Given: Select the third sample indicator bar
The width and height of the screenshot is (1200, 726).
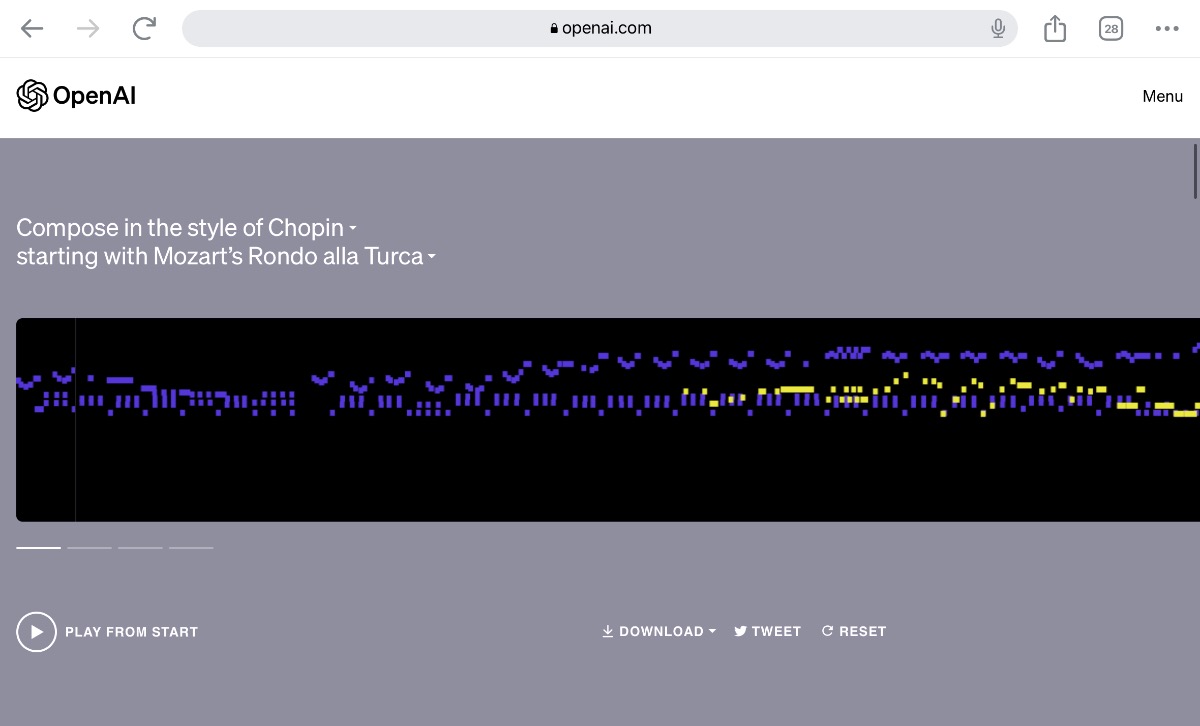Looking at the screenshot, I should 140,547.
